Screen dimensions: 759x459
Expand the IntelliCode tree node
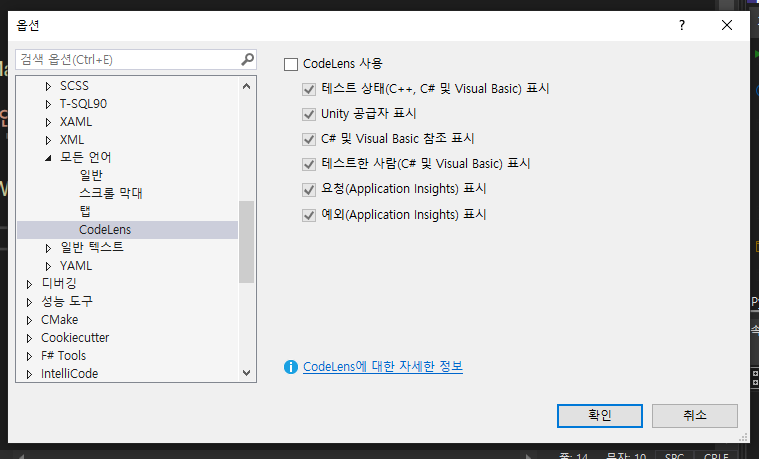pos(30,374)
